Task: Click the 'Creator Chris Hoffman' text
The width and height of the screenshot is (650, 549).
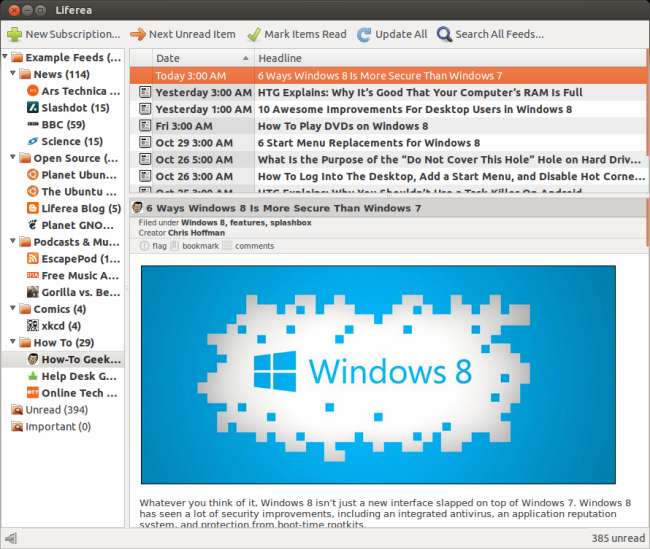Action: point(182,233)
